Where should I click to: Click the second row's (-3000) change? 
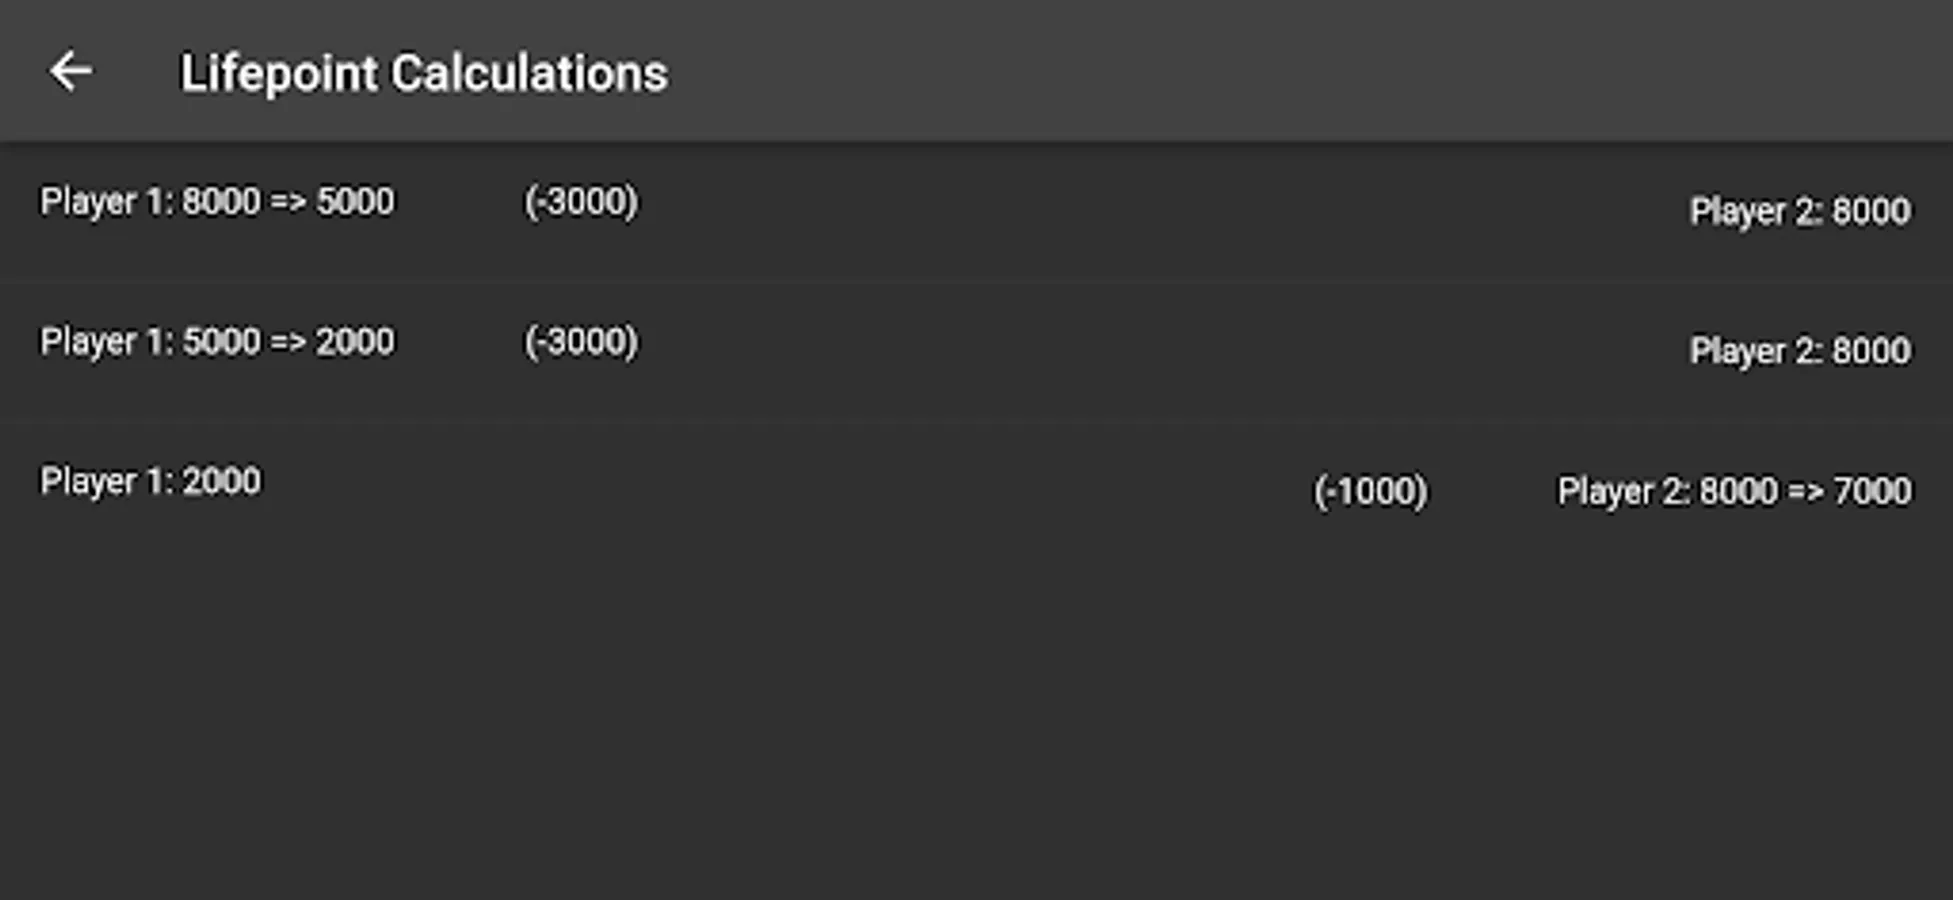[581, 342]
